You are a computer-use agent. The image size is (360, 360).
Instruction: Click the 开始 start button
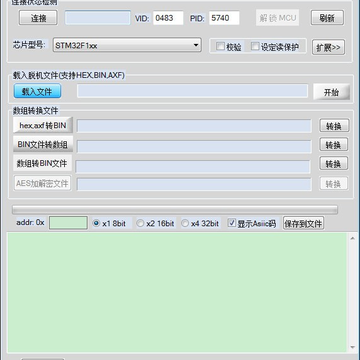pos(331,92)
